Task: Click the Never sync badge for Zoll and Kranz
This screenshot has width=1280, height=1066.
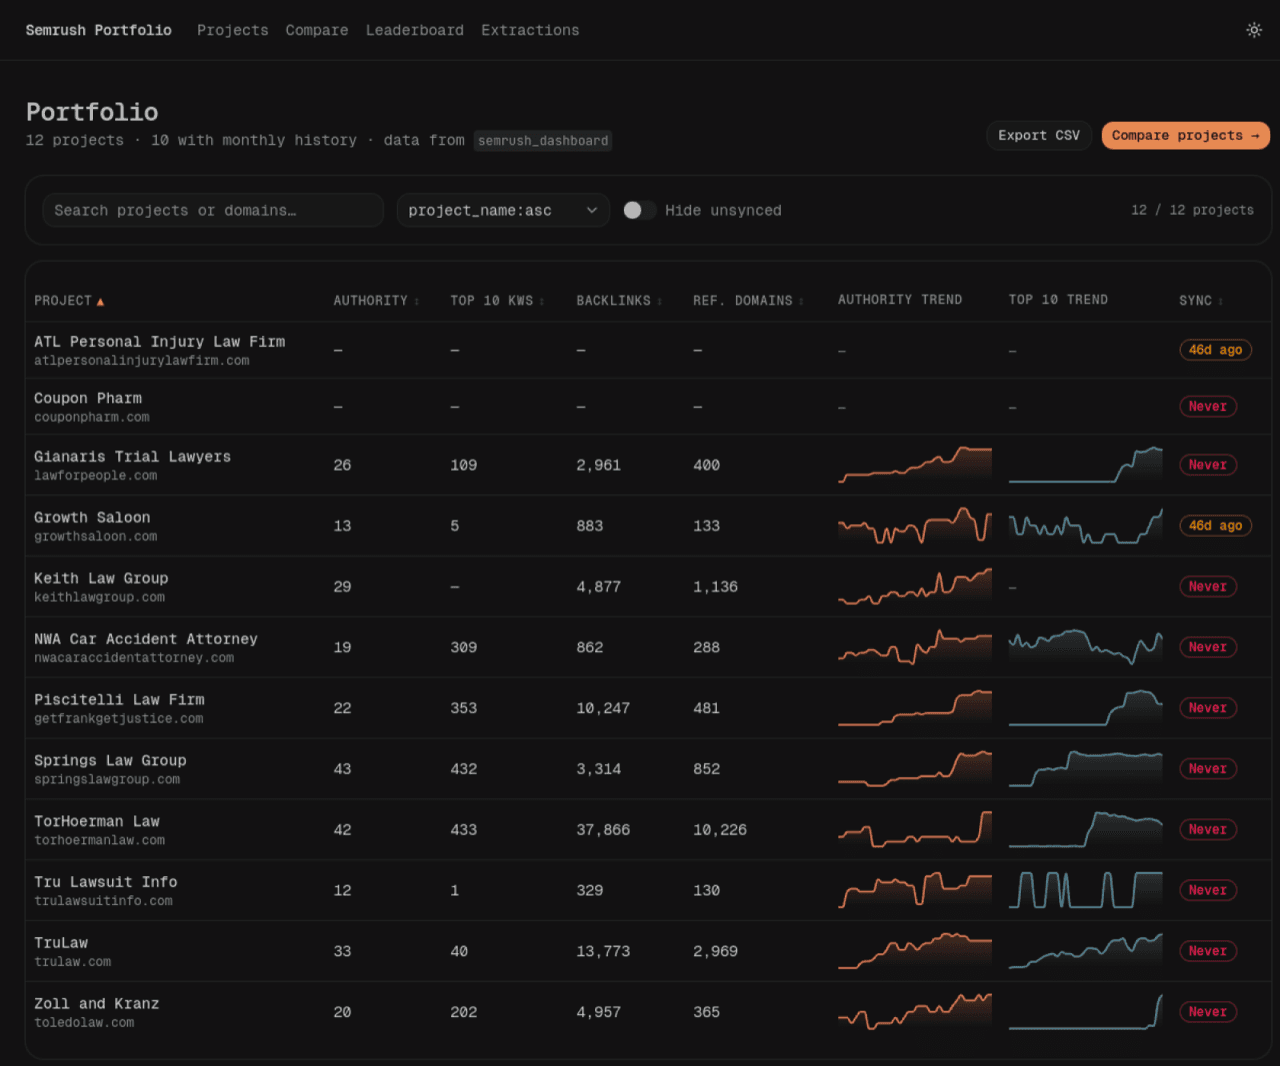Action: tap(1207, 1012)
